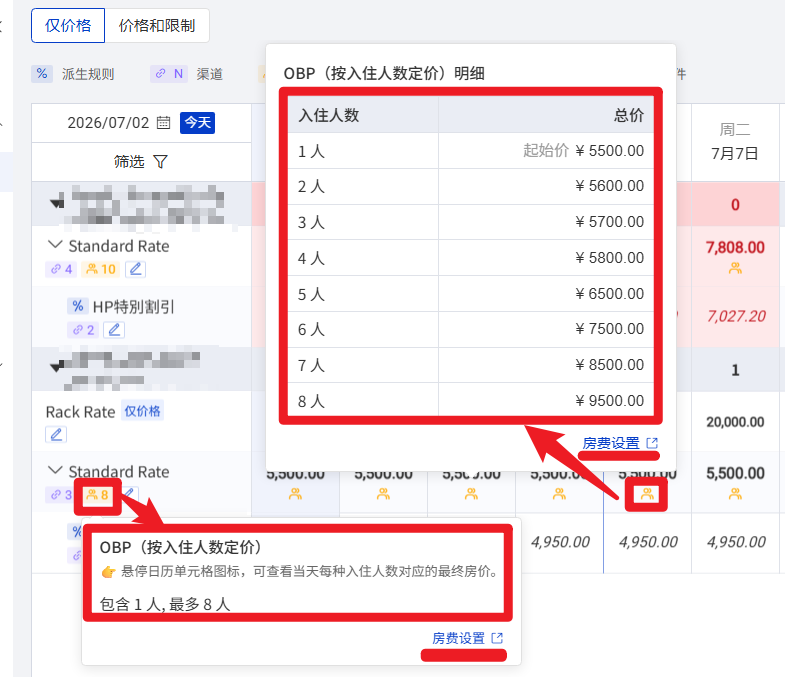Select the ¥ 5700.00 price for 3 人
The width and height of the screenshot is (785, 677).
[609, 222]
